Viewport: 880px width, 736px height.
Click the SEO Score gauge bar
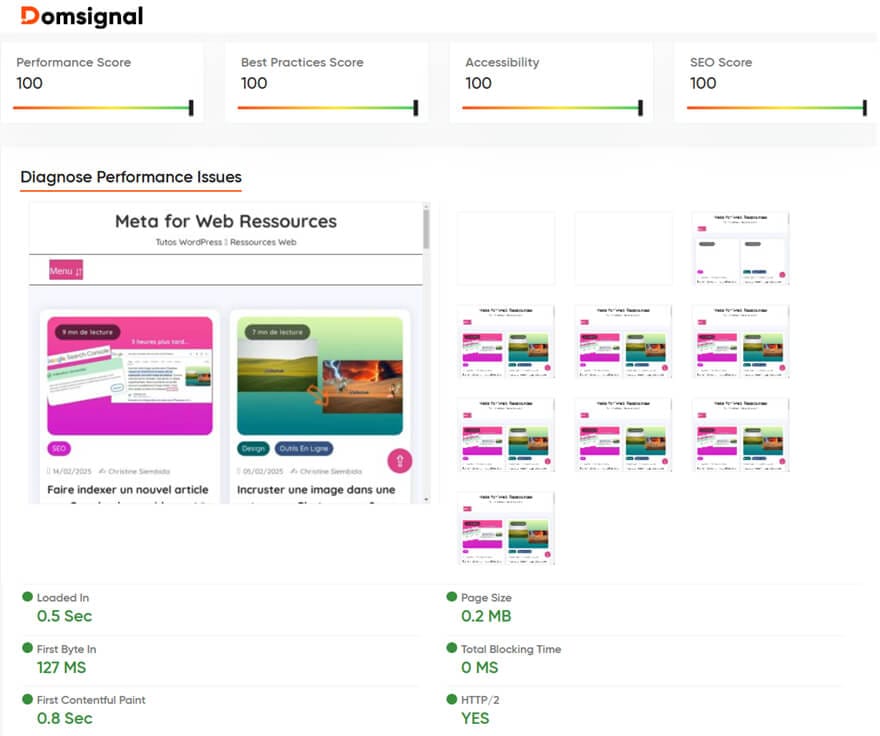coord(777,107)
